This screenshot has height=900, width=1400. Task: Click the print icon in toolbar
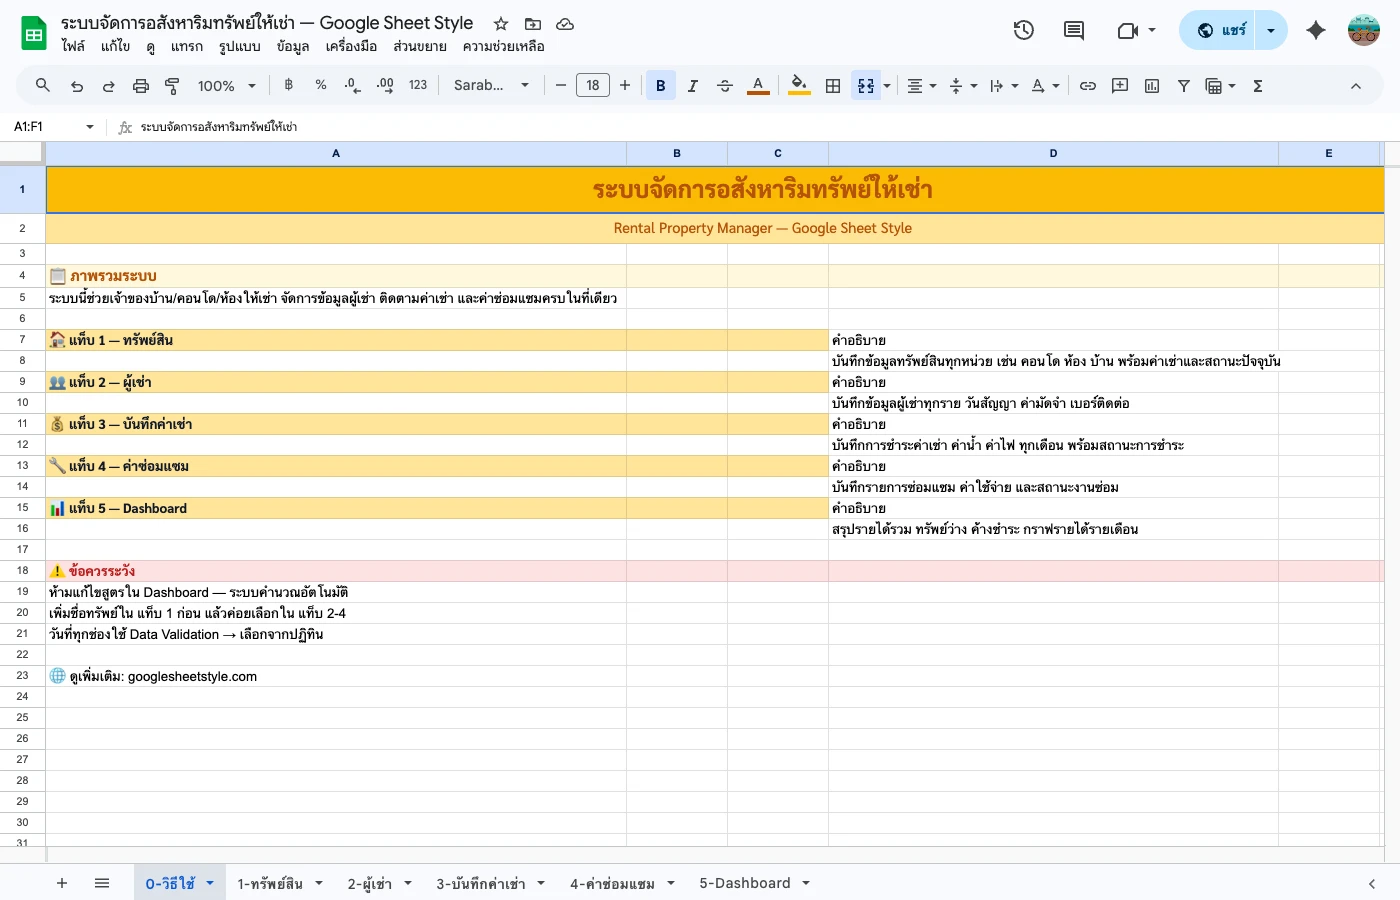(141, 86)
